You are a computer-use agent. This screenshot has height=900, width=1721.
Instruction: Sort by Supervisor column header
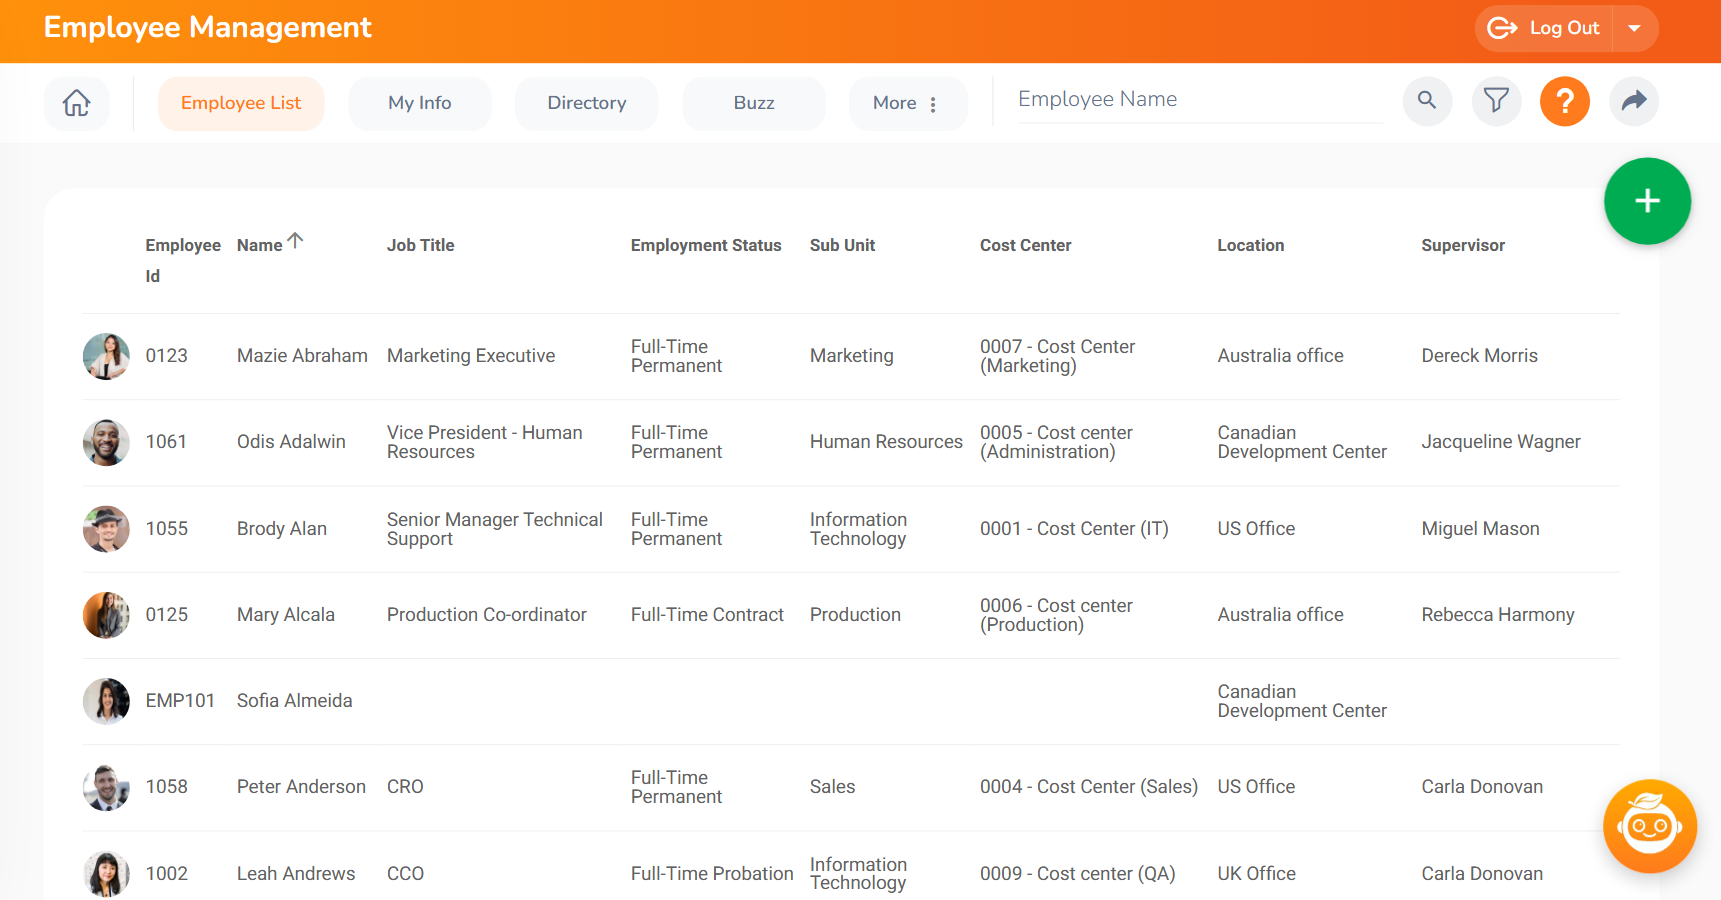pyautogui.click(x=1462, y=245)
